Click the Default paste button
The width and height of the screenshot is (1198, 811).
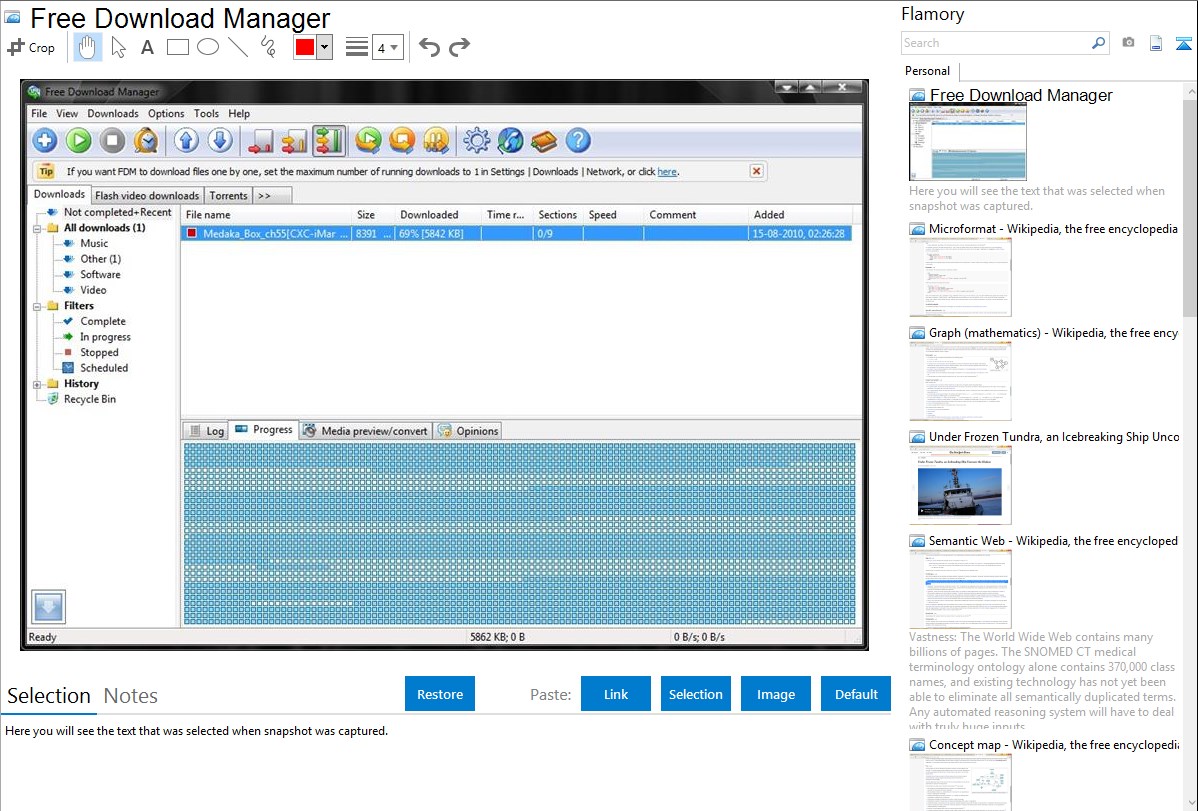coord(856,694)
